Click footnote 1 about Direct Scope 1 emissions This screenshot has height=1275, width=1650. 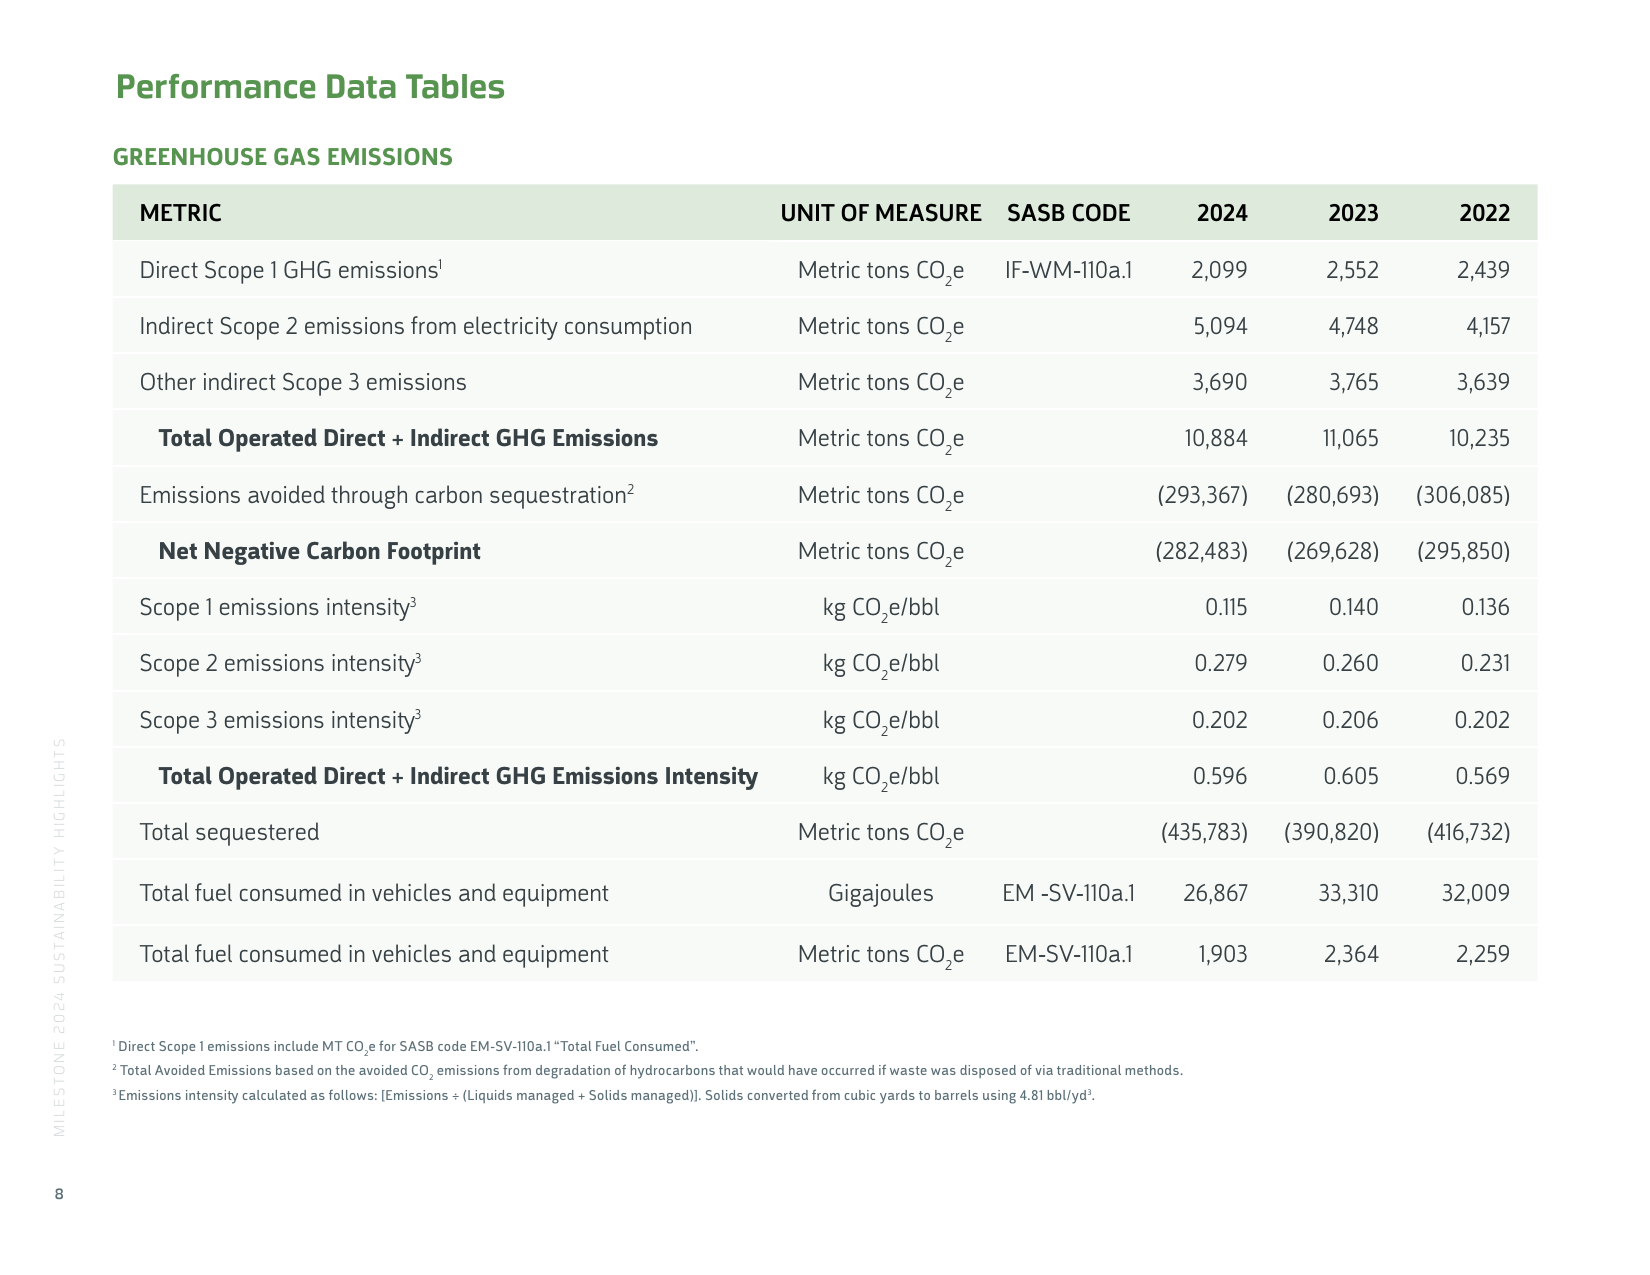click(406, 1047)
